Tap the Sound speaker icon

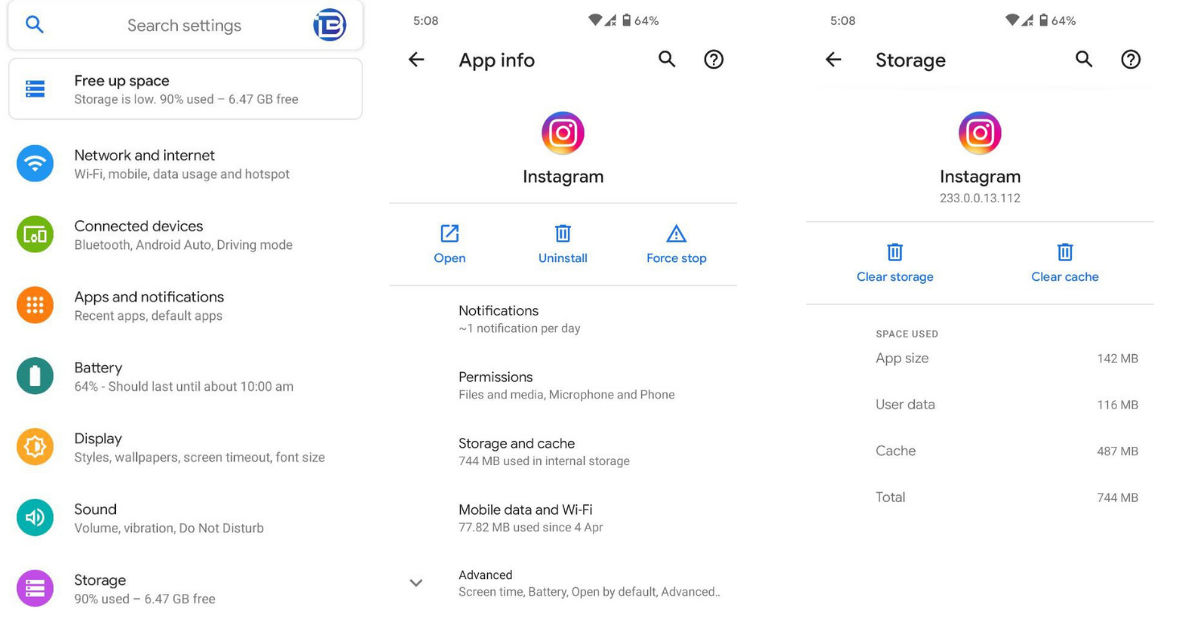tap(35, 517)
